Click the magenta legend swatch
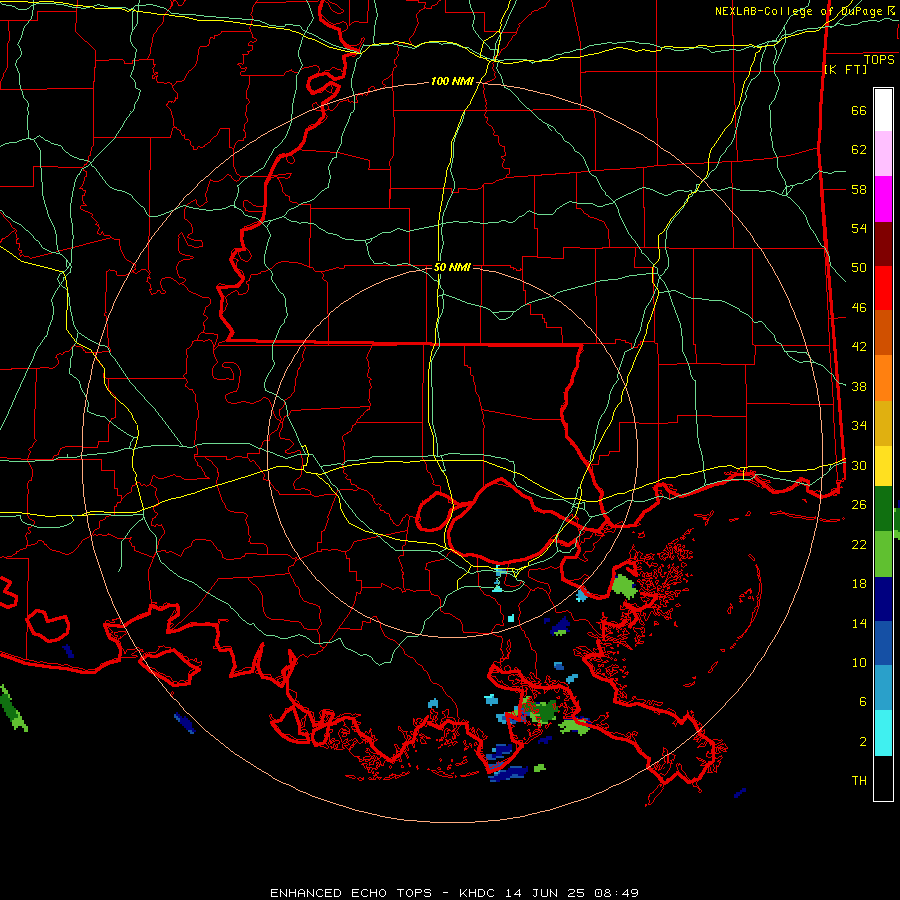Viewport: 900px width, 900px height. (x=883, y=199)
